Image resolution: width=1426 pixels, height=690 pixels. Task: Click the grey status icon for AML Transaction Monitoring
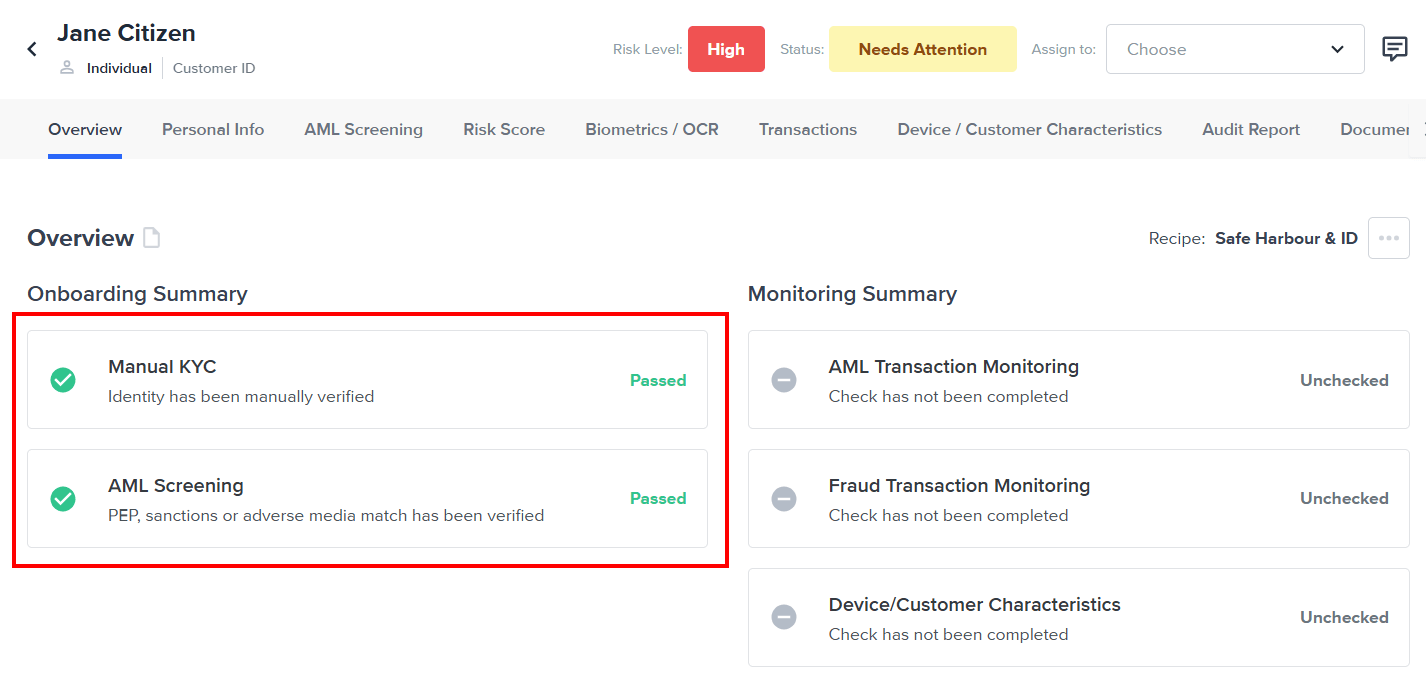(784, 380)
